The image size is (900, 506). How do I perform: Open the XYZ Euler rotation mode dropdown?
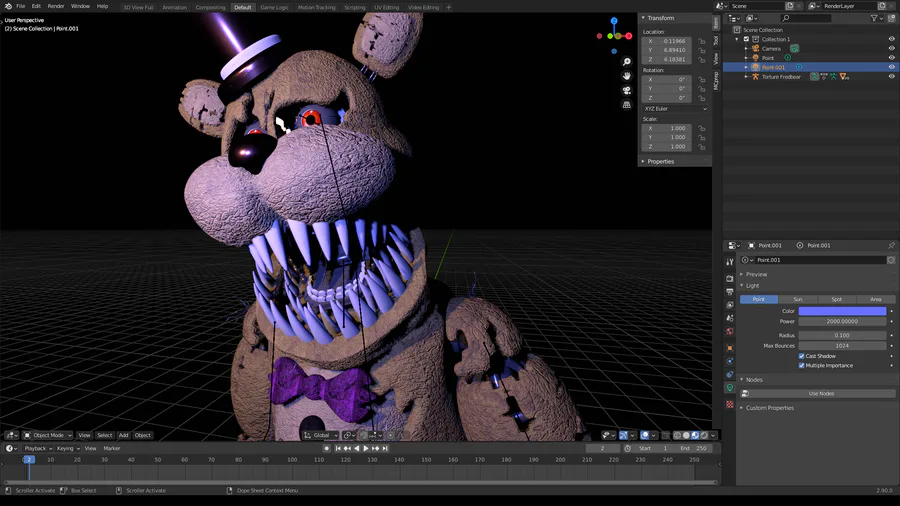point(675,108)
